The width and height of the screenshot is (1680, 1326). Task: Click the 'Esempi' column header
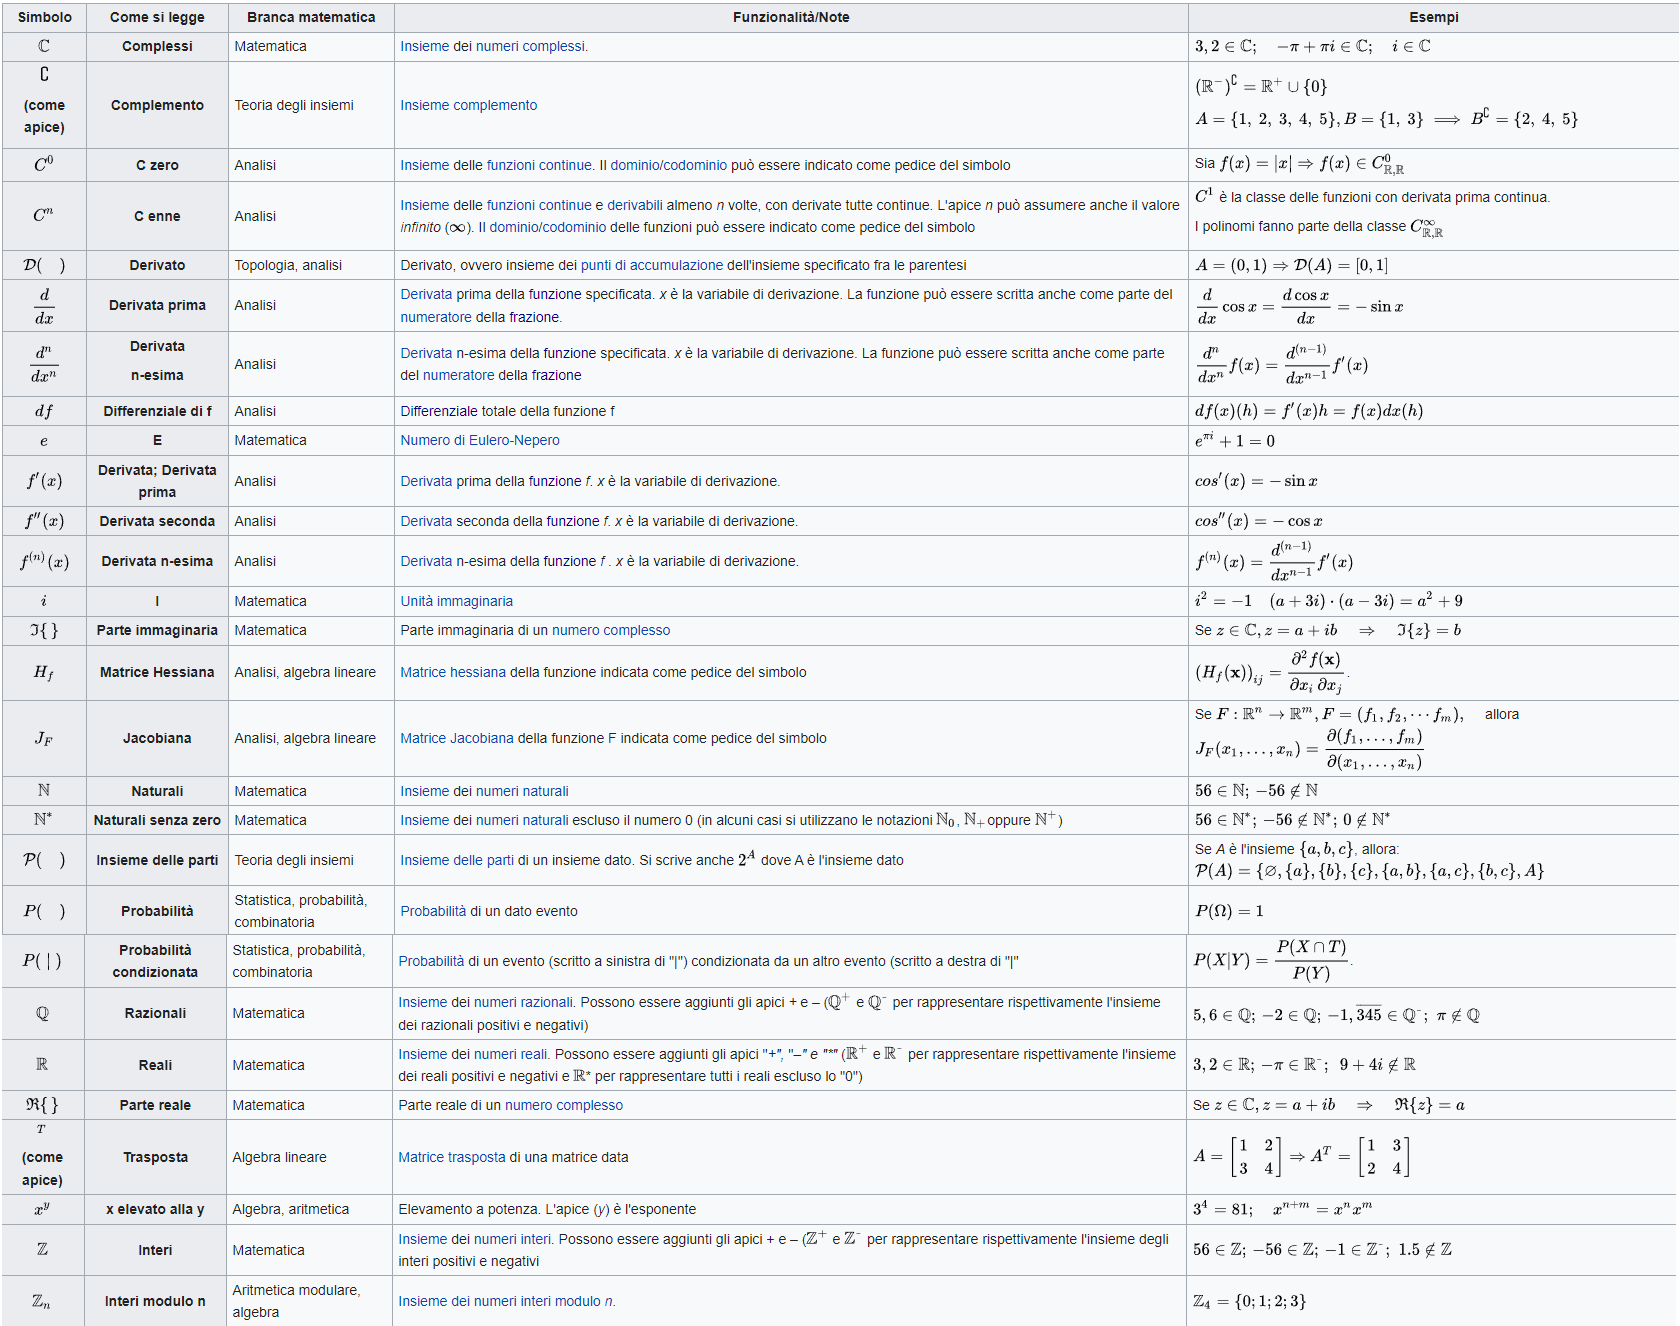[1433, 17]
